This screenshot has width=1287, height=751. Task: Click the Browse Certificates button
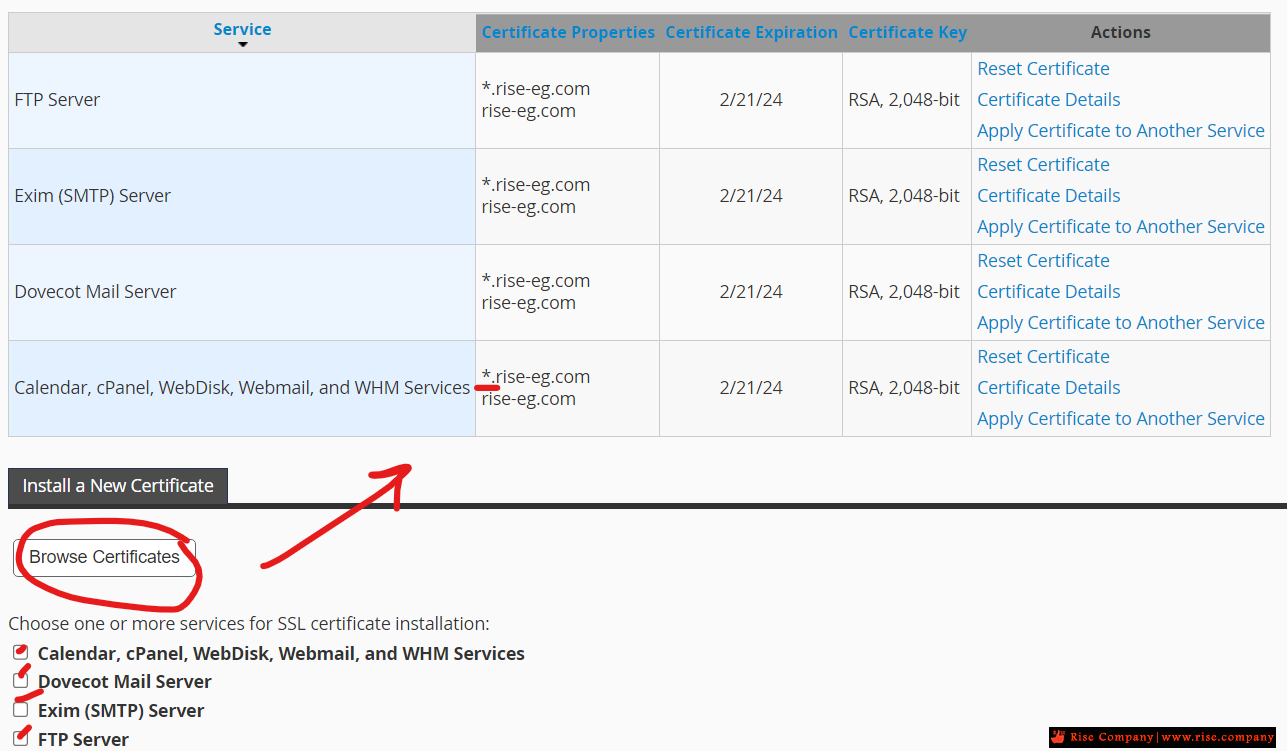(x=104, y=557)
